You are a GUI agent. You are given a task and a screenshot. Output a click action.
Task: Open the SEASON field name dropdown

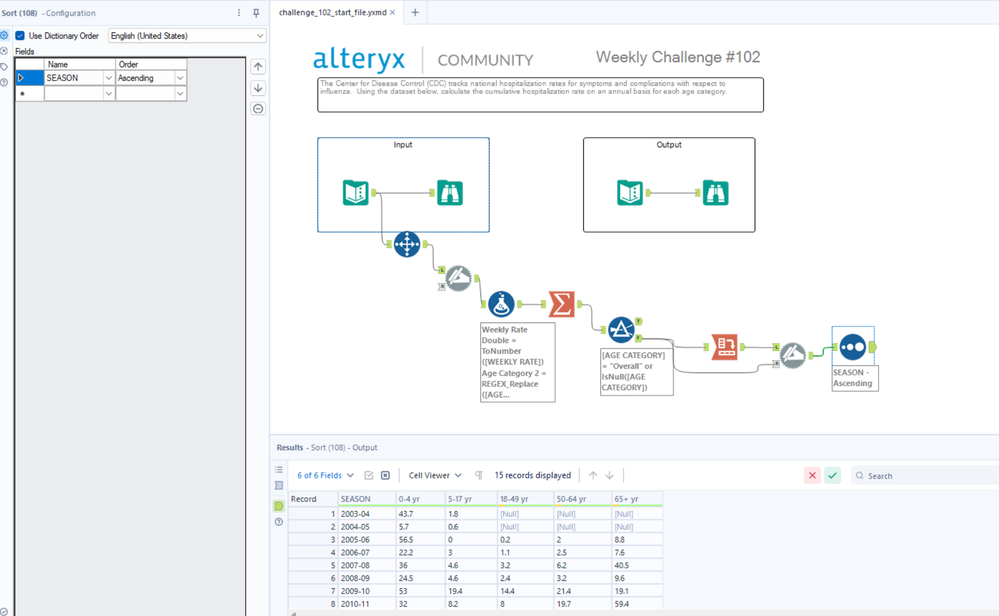[x=108, y=78]
